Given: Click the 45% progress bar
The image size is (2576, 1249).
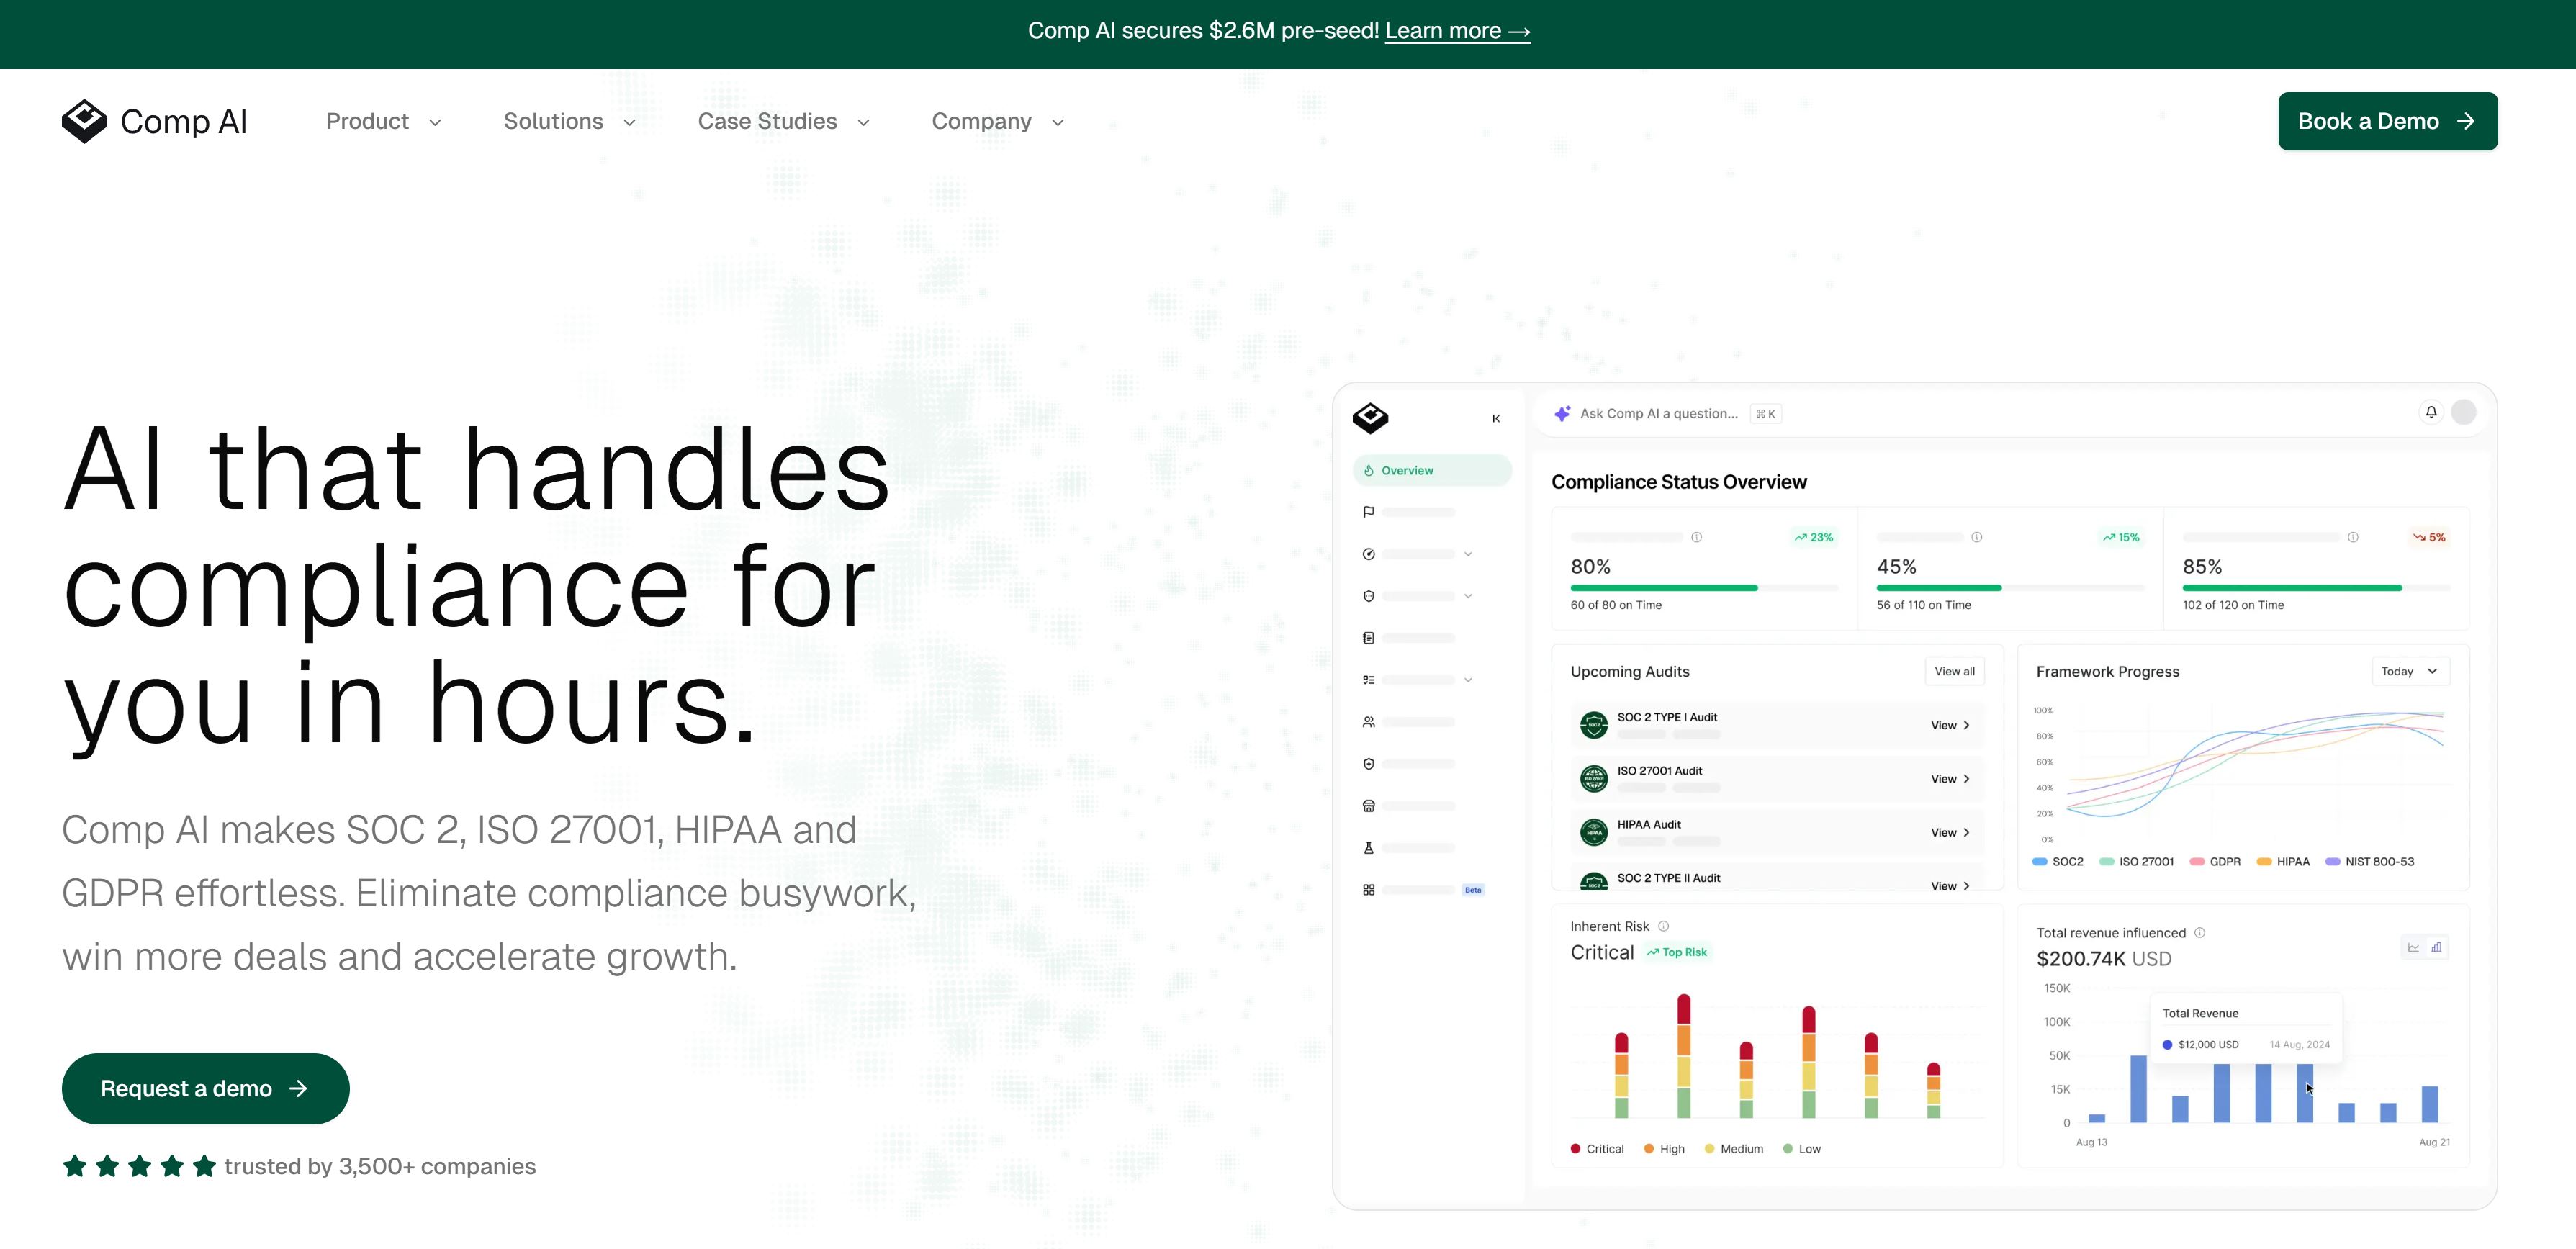Looking at the screenshot, I should pos(2010,588).
